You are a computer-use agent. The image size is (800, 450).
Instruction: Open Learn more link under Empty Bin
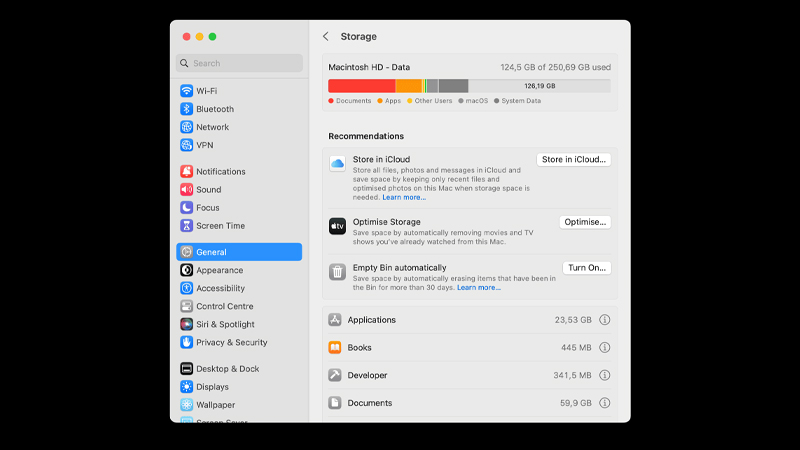(479, 288)
